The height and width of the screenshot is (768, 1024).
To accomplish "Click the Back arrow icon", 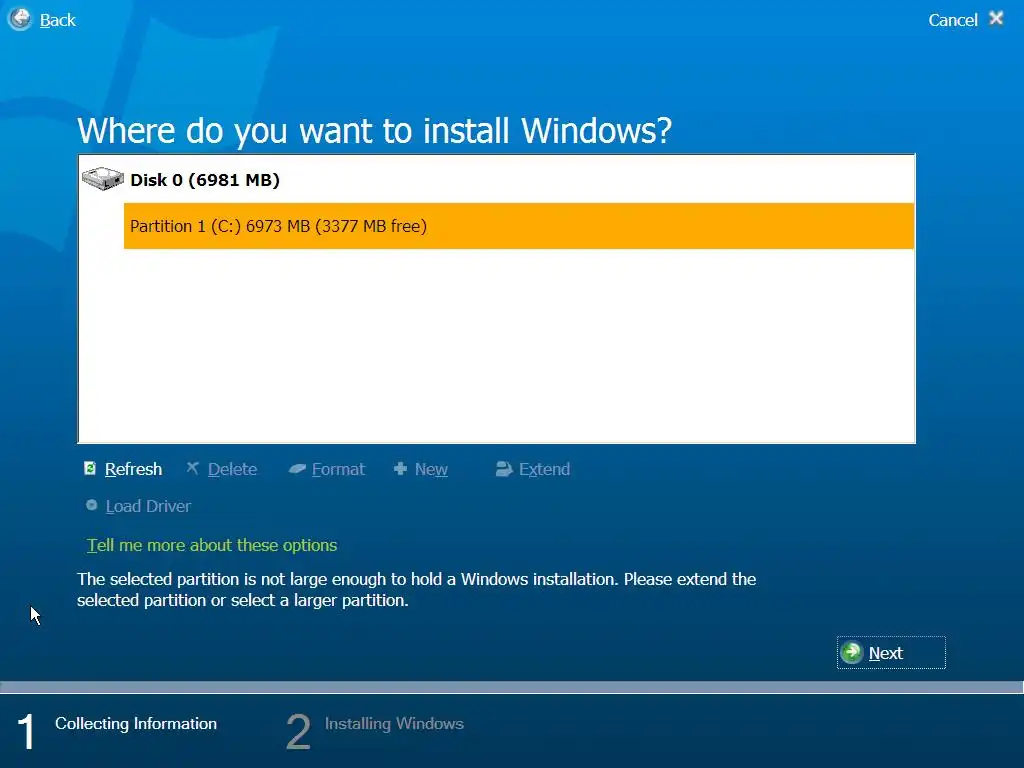I will [20, 18].
